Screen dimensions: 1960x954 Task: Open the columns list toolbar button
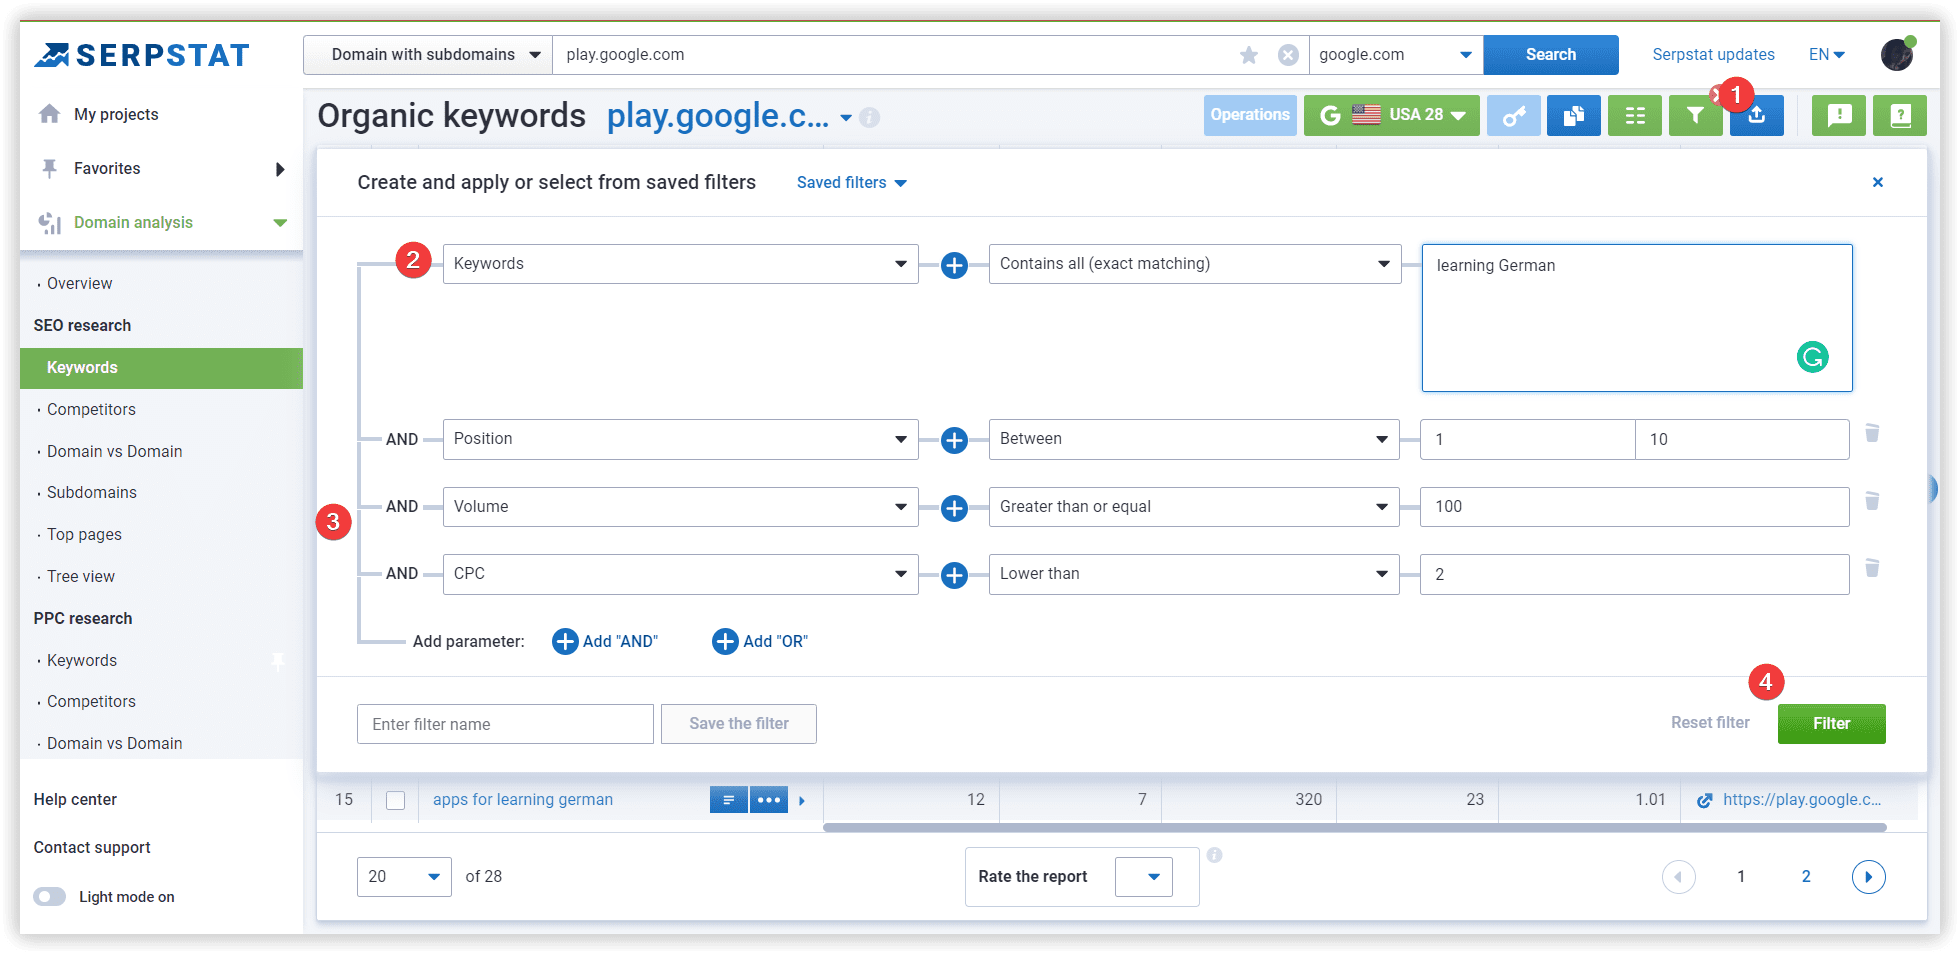point(1635,115)
